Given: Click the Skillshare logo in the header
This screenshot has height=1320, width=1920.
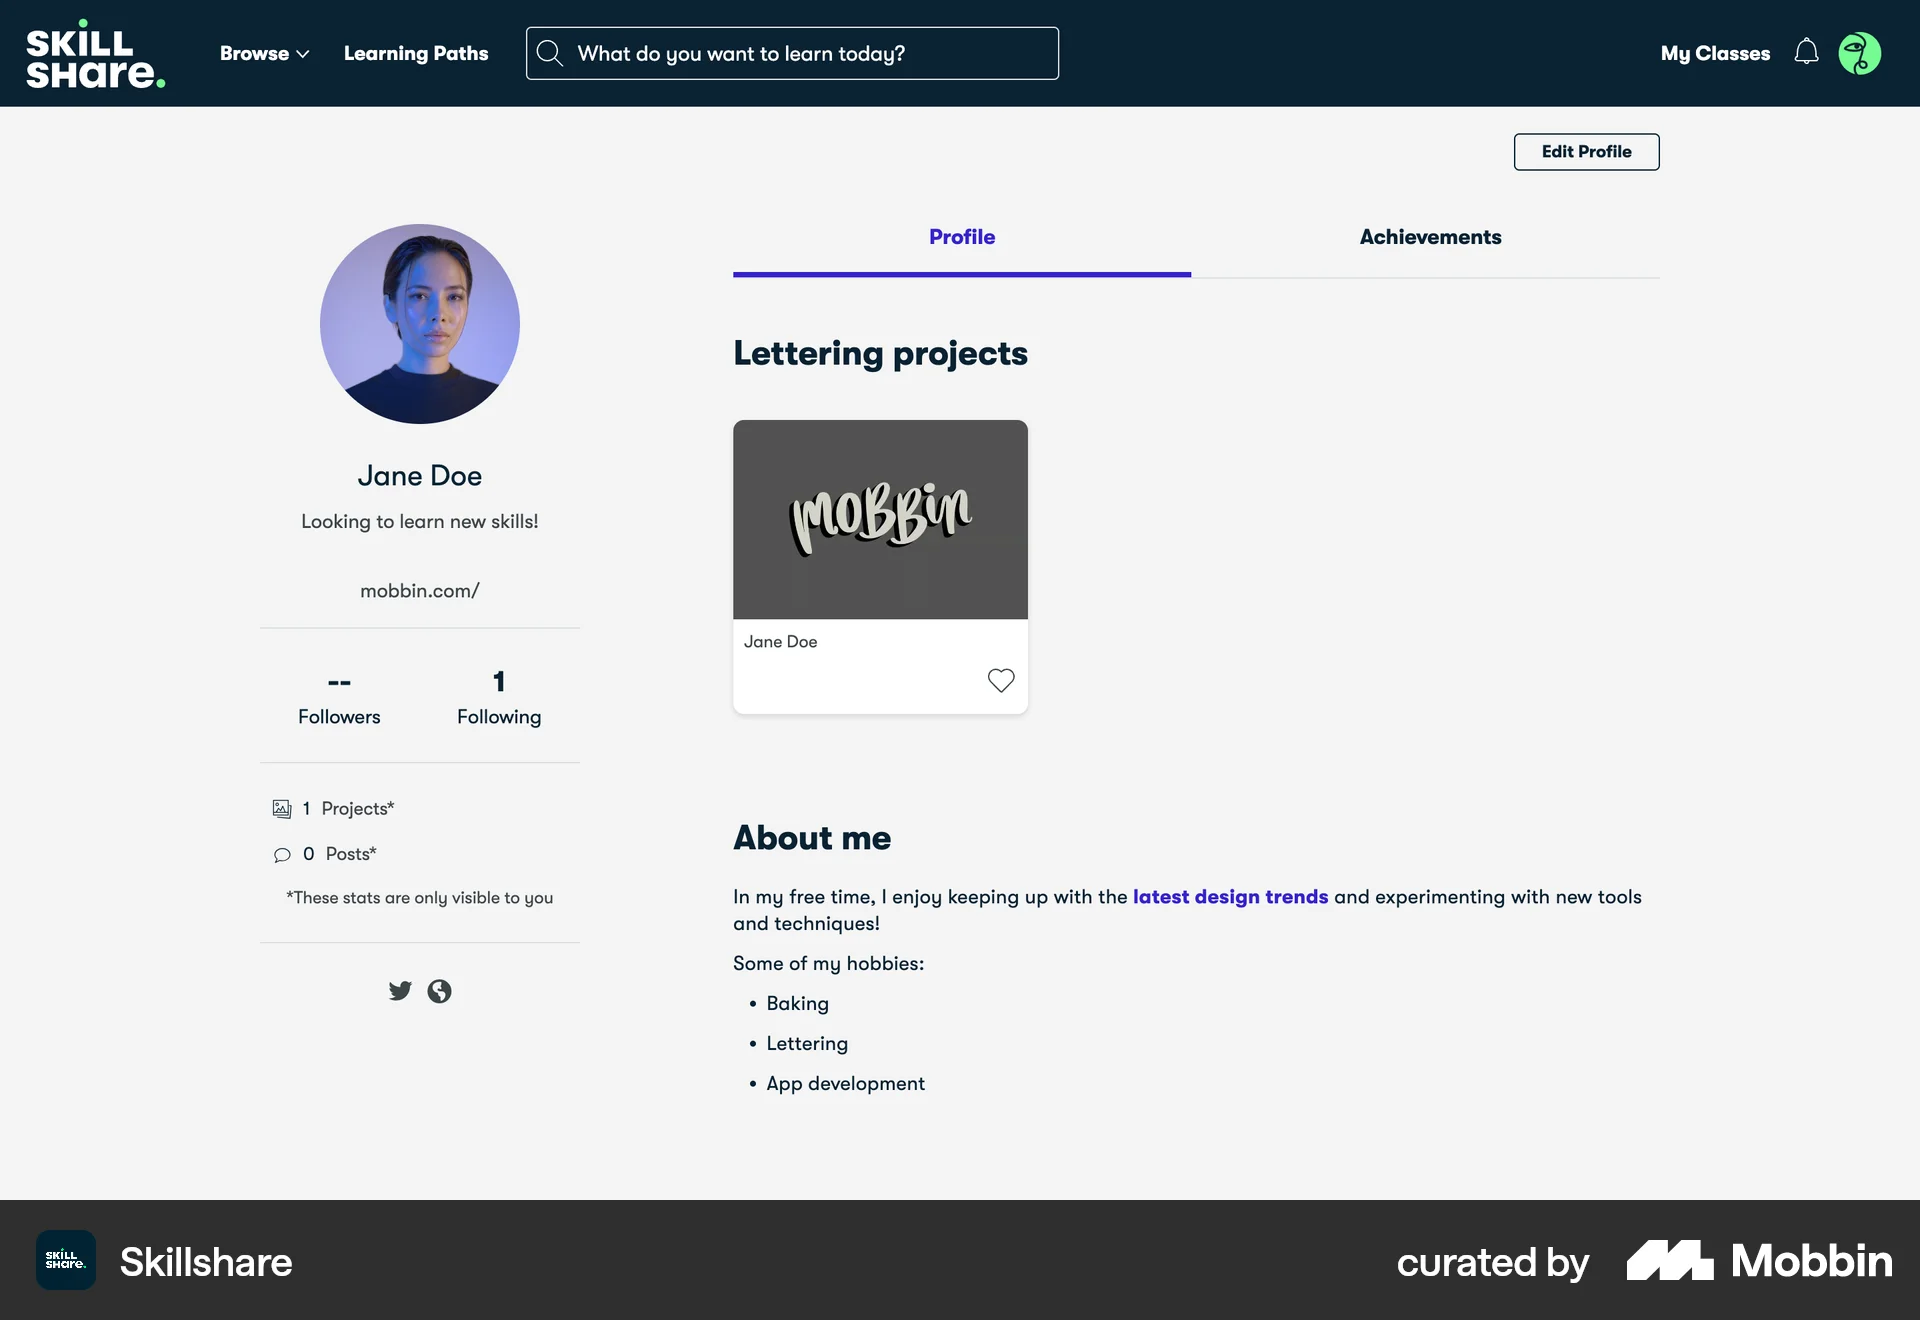Looking at the screenshot, I should (x=96, y=52).
